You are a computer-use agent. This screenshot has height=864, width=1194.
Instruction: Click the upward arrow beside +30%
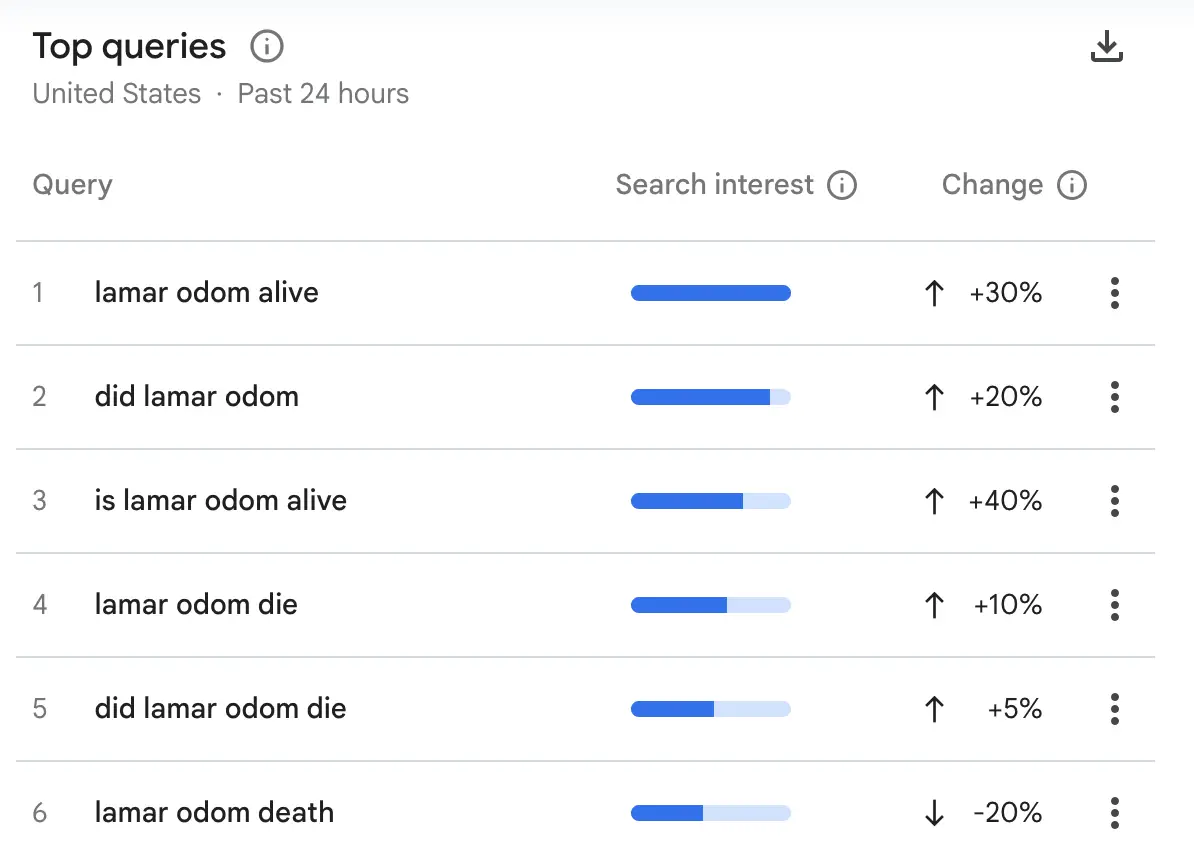tap(933, 293)
